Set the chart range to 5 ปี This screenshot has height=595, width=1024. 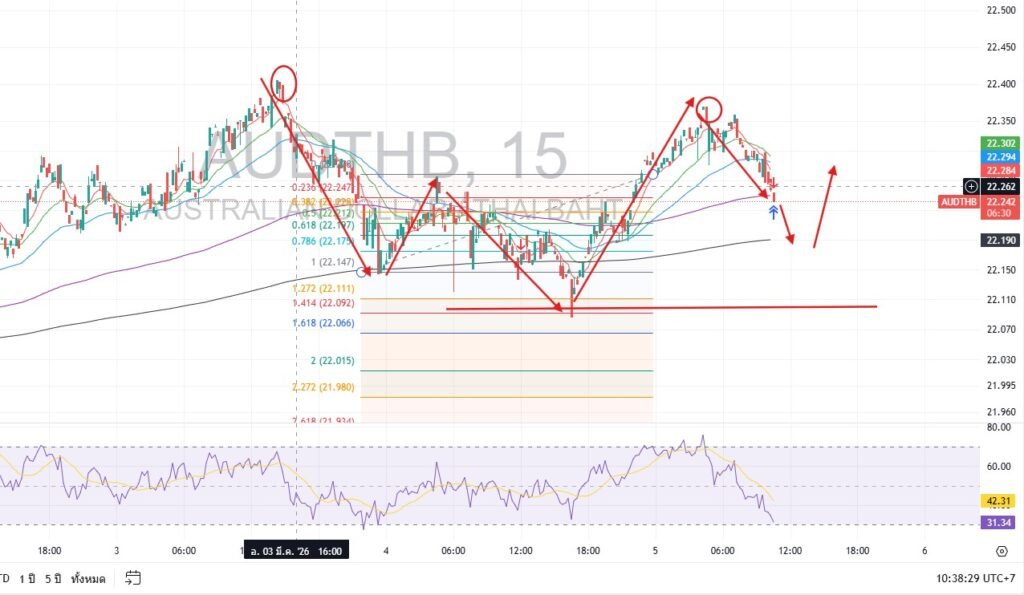(x=50, y=578)
